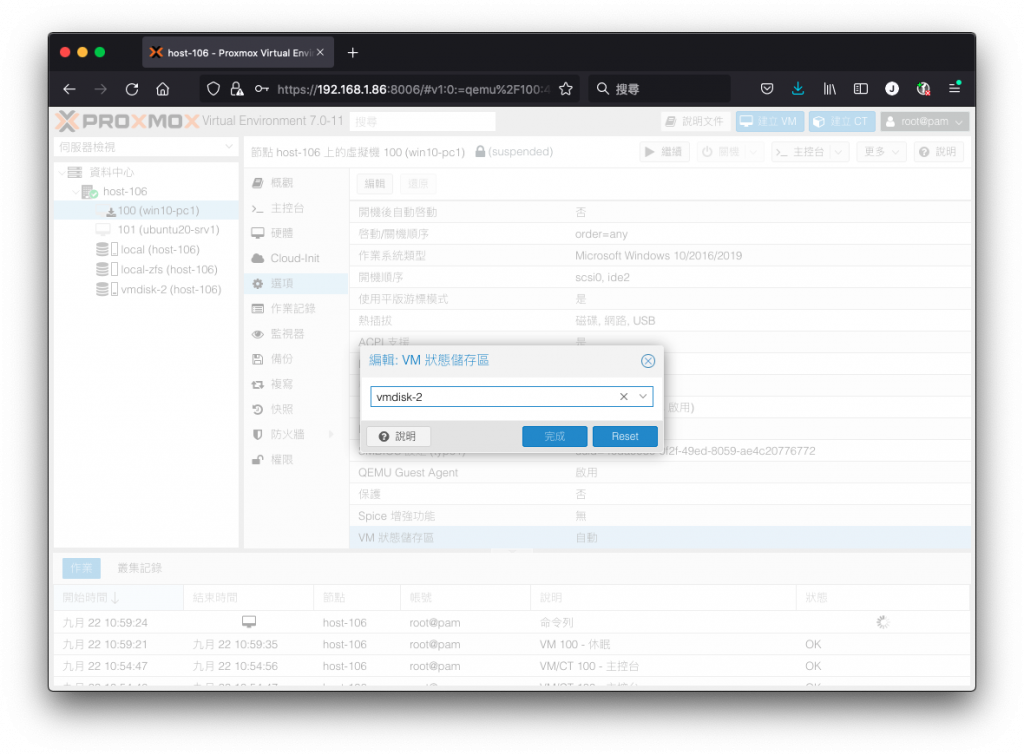
Task: Open the 更多 more dropdown
Action: 882,152
